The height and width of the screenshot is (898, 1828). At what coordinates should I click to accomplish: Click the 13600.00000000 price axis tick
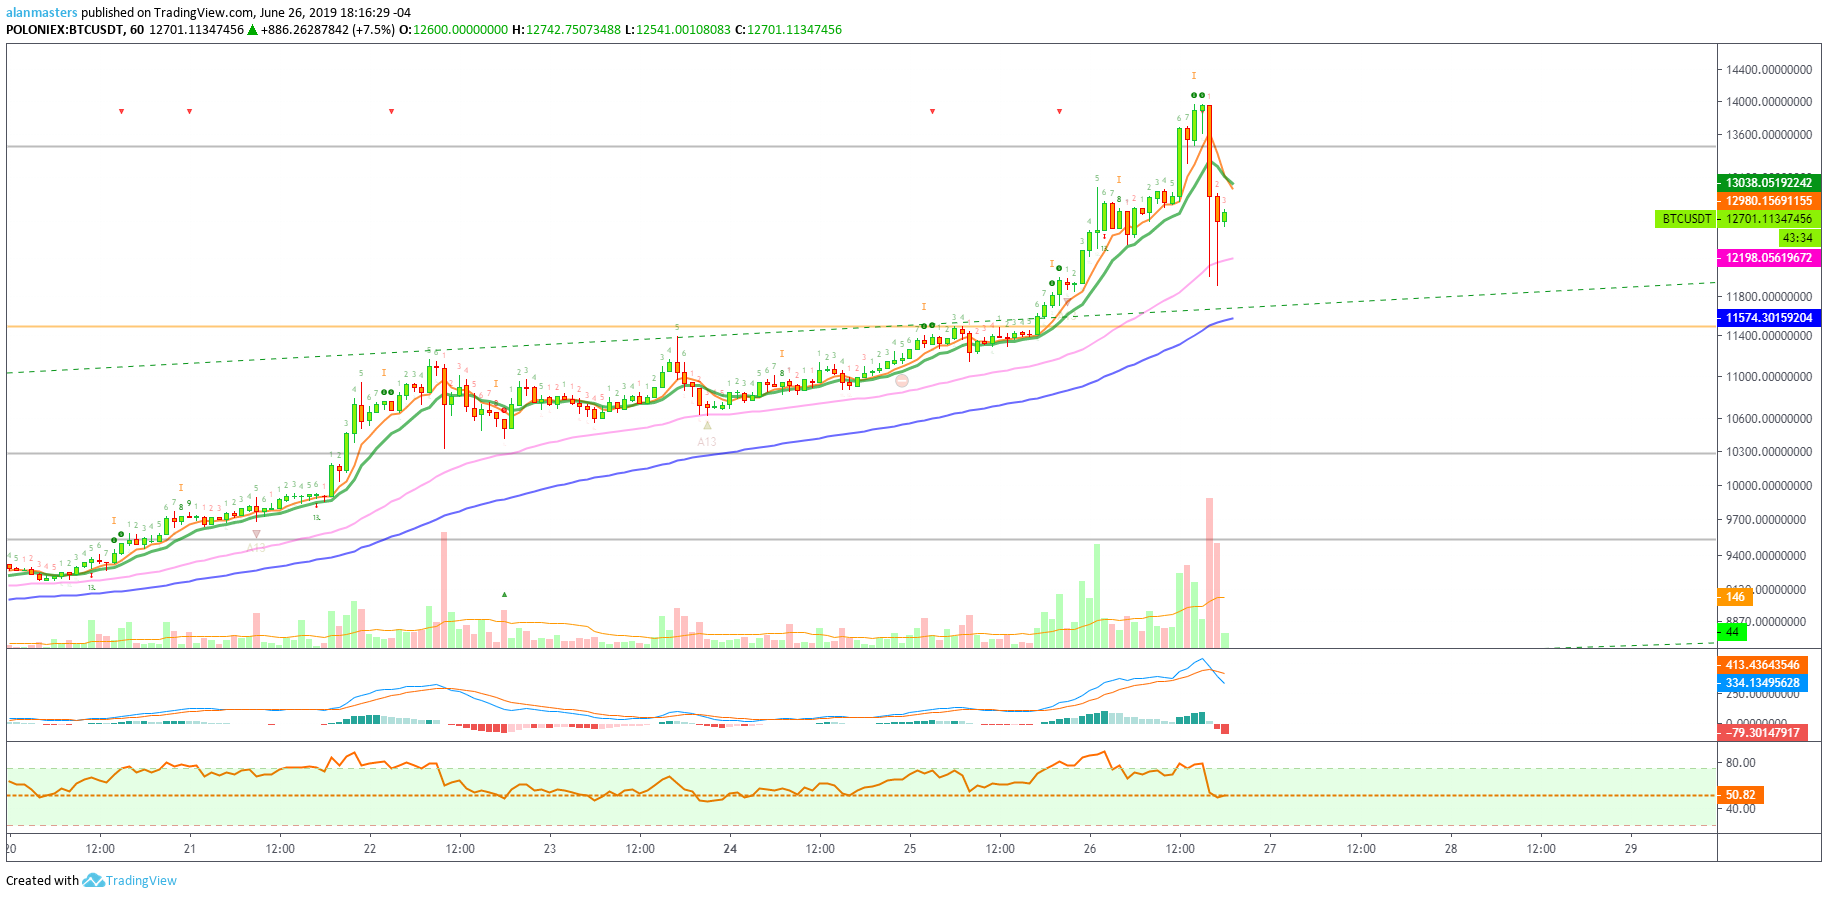1768,135
